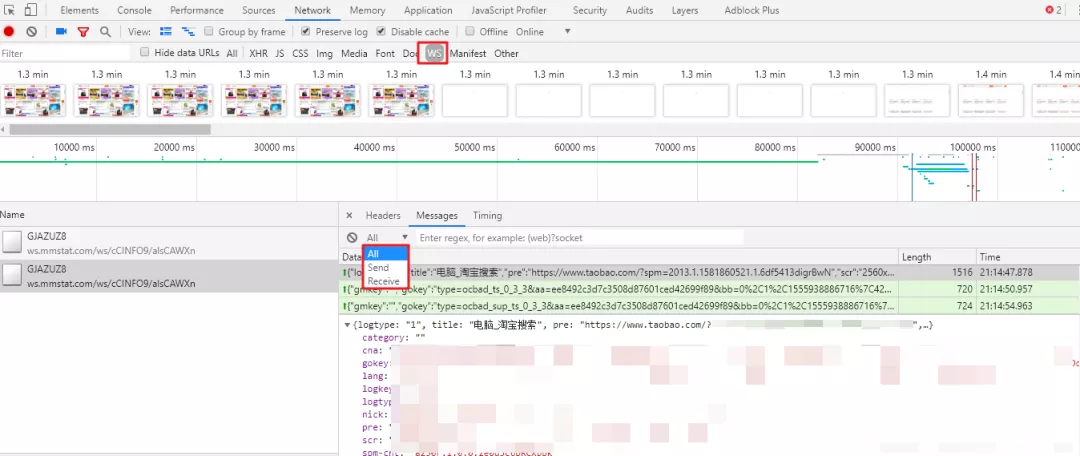Click the inspect element cursor icon

pyautogui.click(x=10, y=10)
